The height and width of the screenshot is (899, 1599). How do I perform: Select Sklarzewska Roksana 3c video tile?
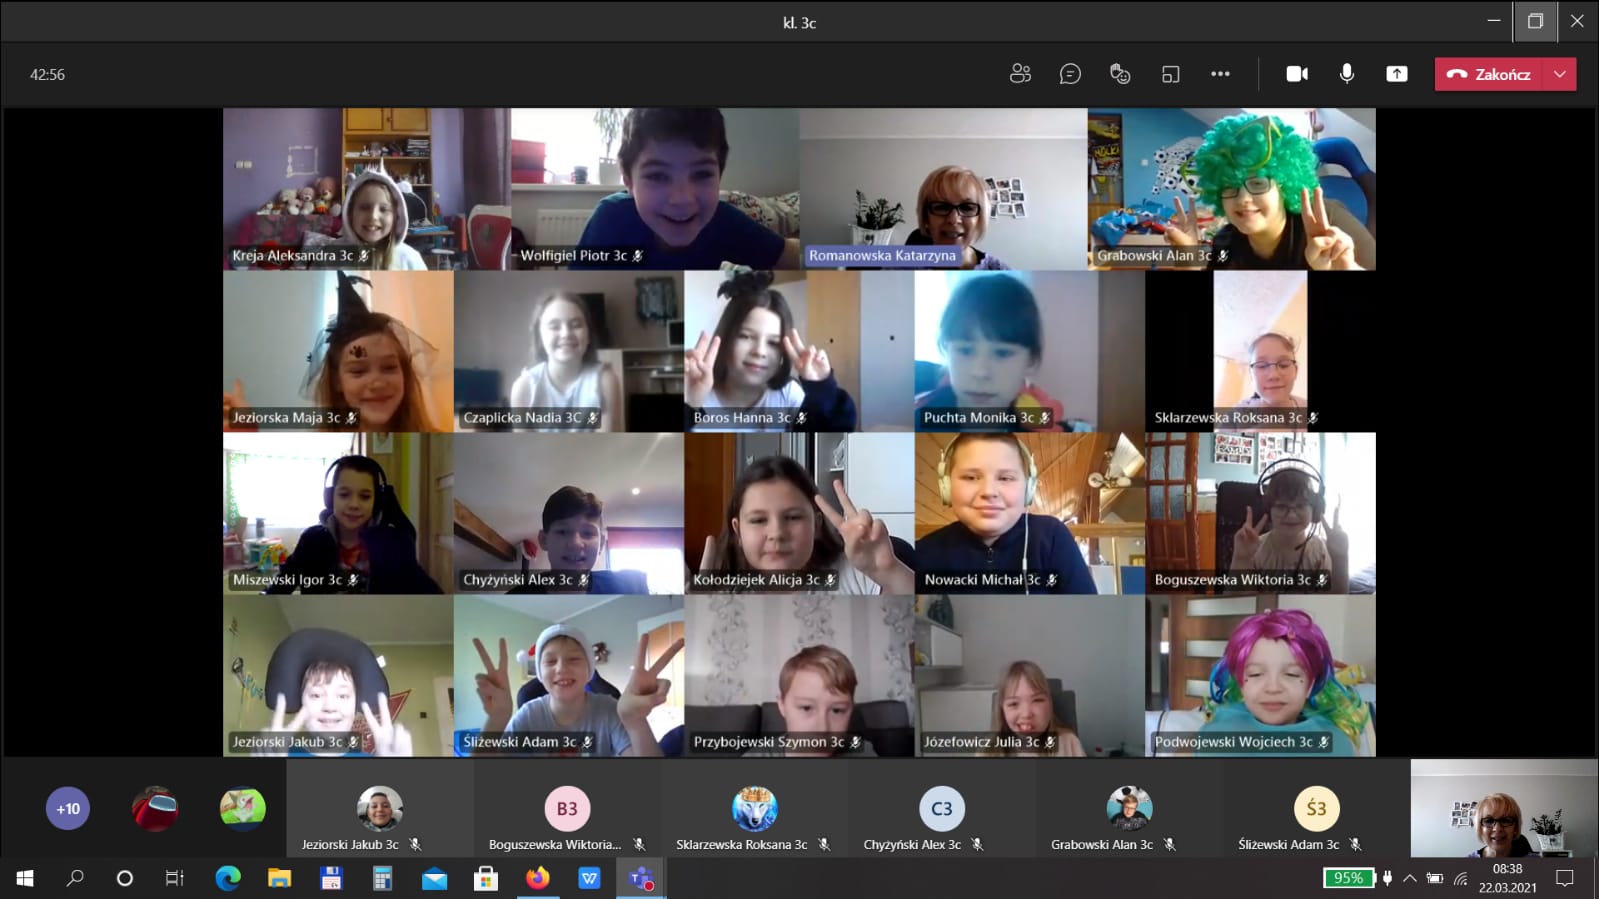pyautogui.click(x=1261, y=351)
